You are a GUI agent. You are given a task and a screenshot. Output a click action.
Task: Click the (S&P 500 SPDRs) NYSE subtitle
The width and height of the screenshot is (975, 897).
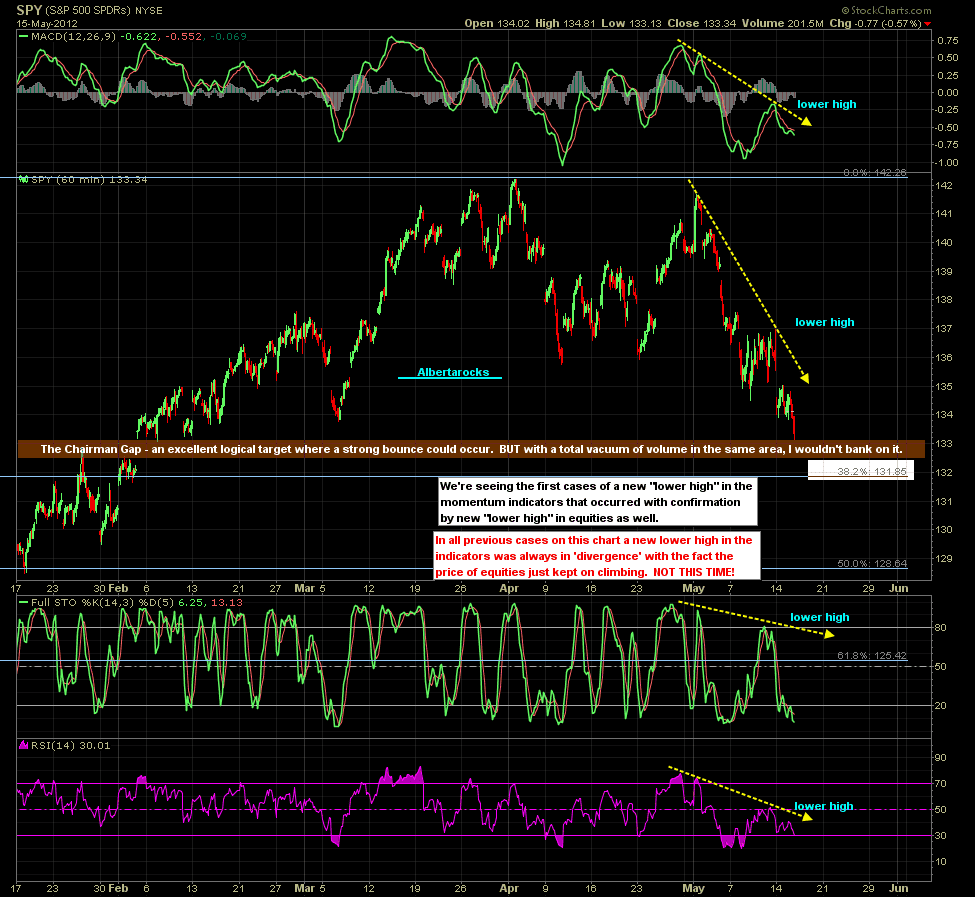[x=104, y=11]
